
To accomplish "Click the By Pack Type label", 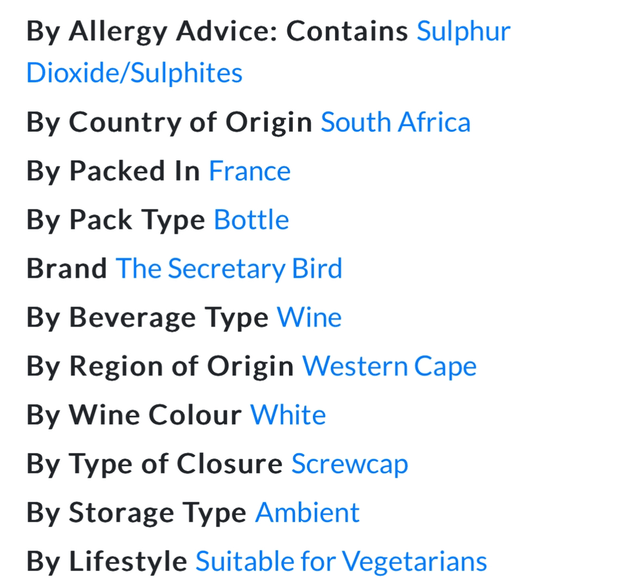I will click(x=116, y=220).
